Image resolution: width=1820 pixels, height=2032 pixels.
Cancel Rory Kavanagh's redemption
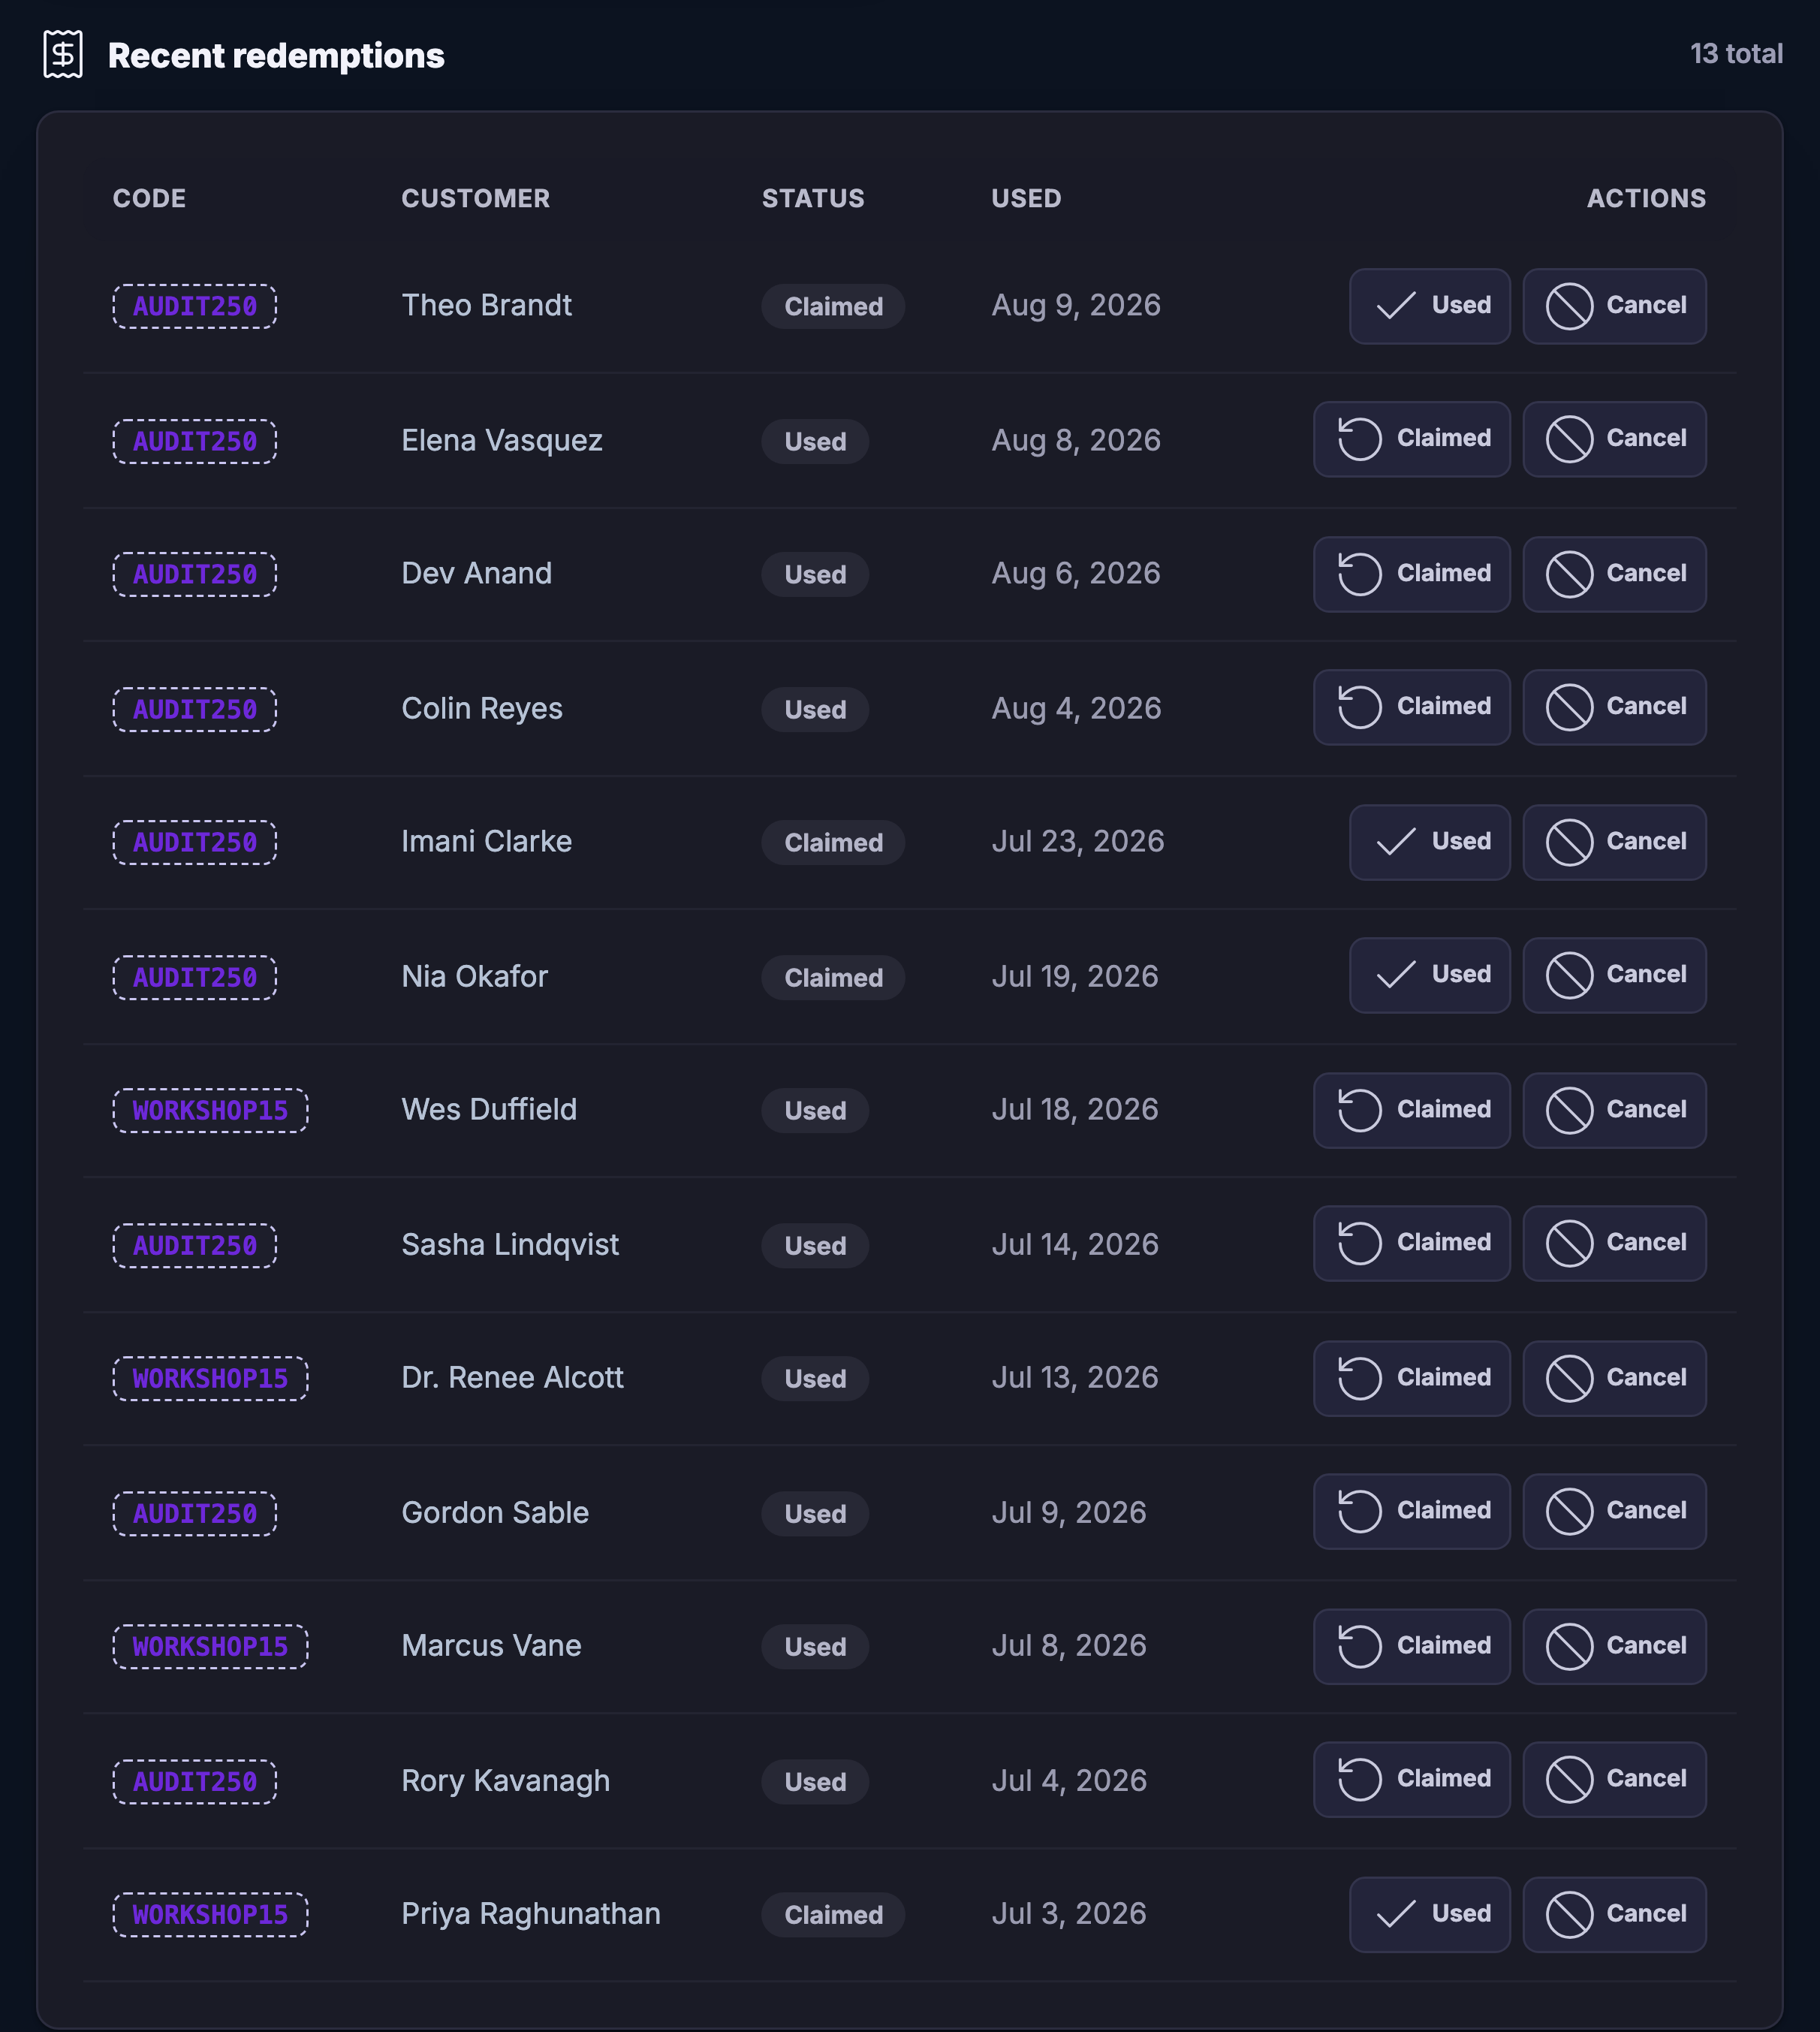(x=1614, y=1779)
